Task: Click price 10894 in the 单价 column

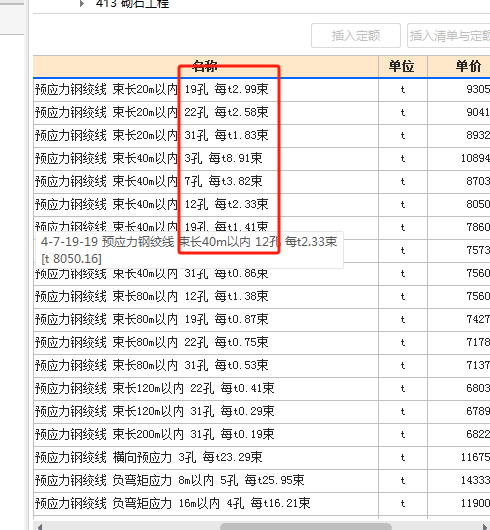Action: (475, 159)
